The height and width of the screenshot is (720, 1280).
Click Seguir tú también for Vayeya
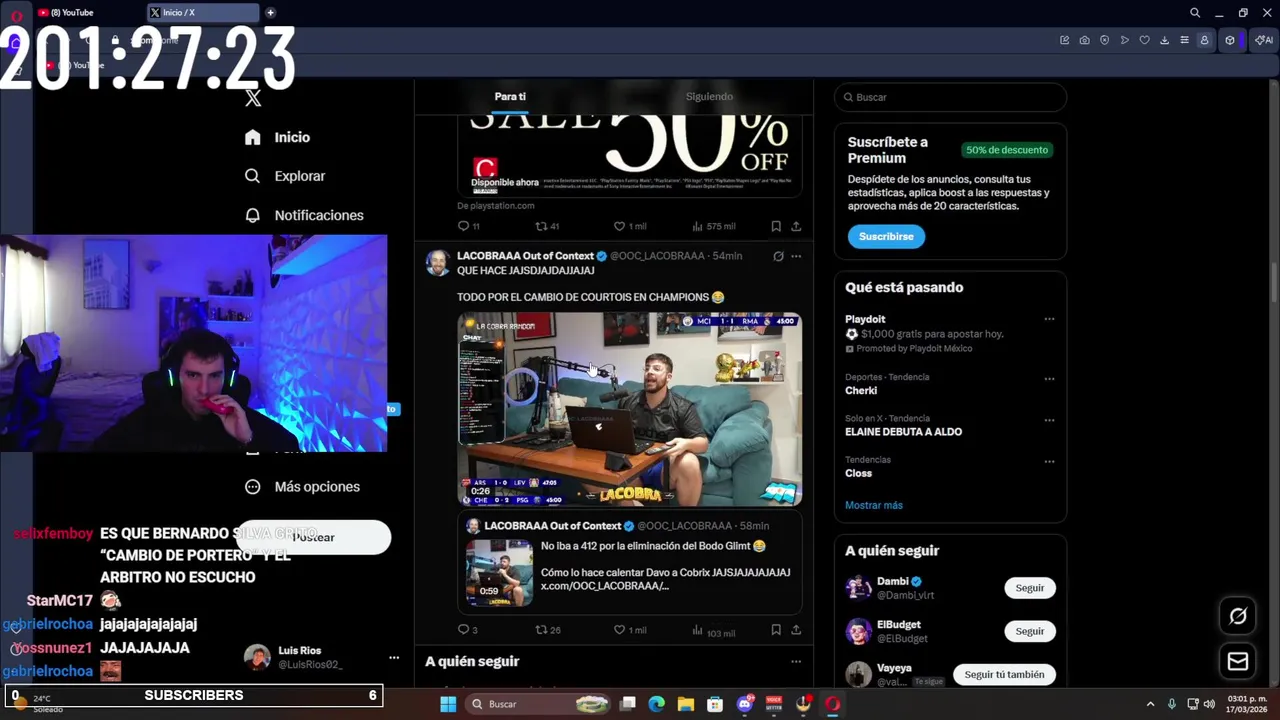pyautogui.click(x=1004, y=674)
